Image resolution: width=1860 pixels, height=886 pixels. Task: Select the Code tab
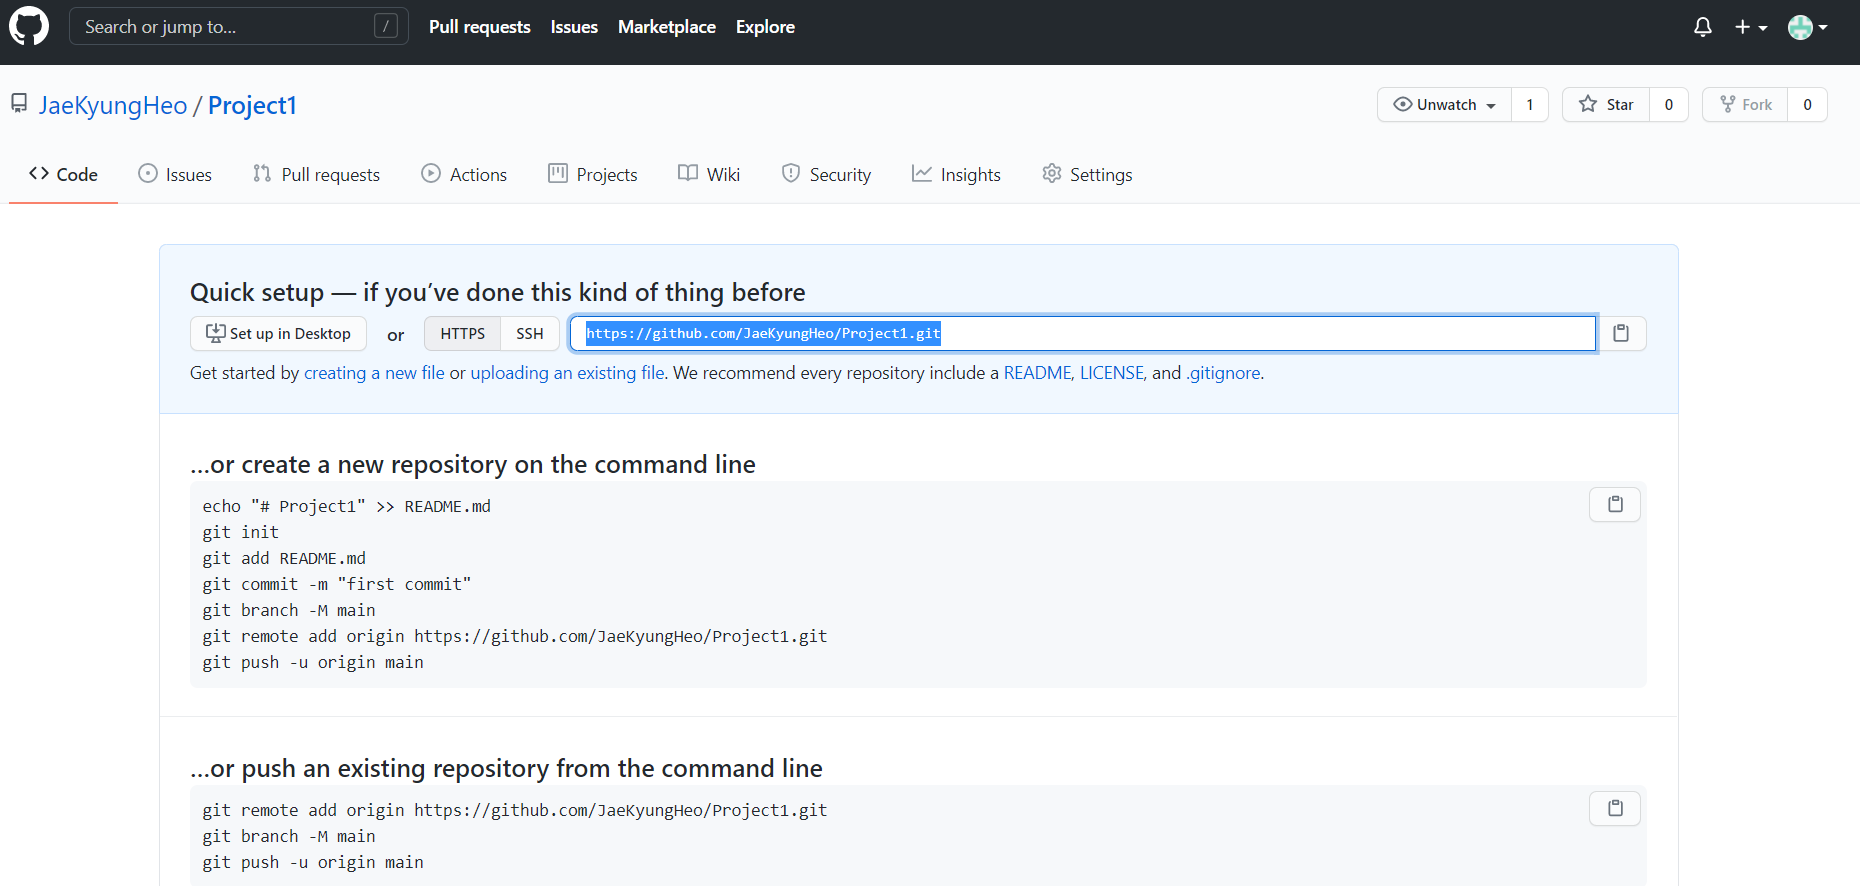[63, 174]
